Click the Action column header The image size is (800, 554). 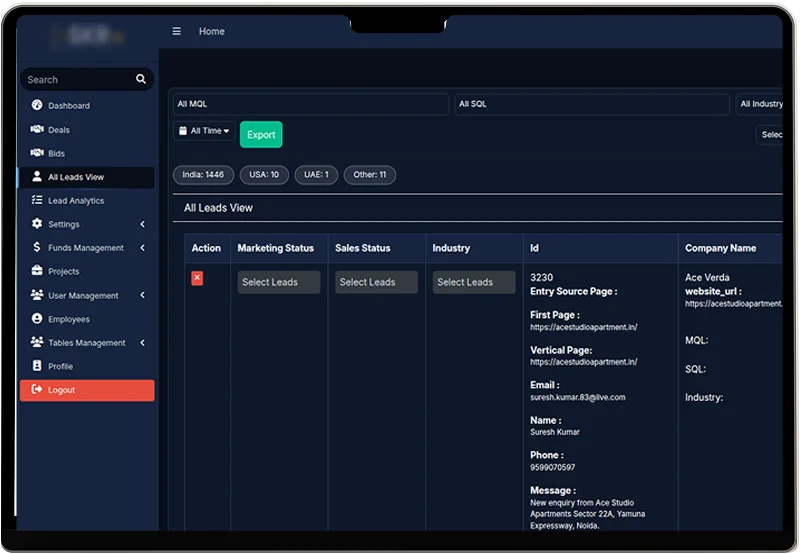click(x=206, y=248)
